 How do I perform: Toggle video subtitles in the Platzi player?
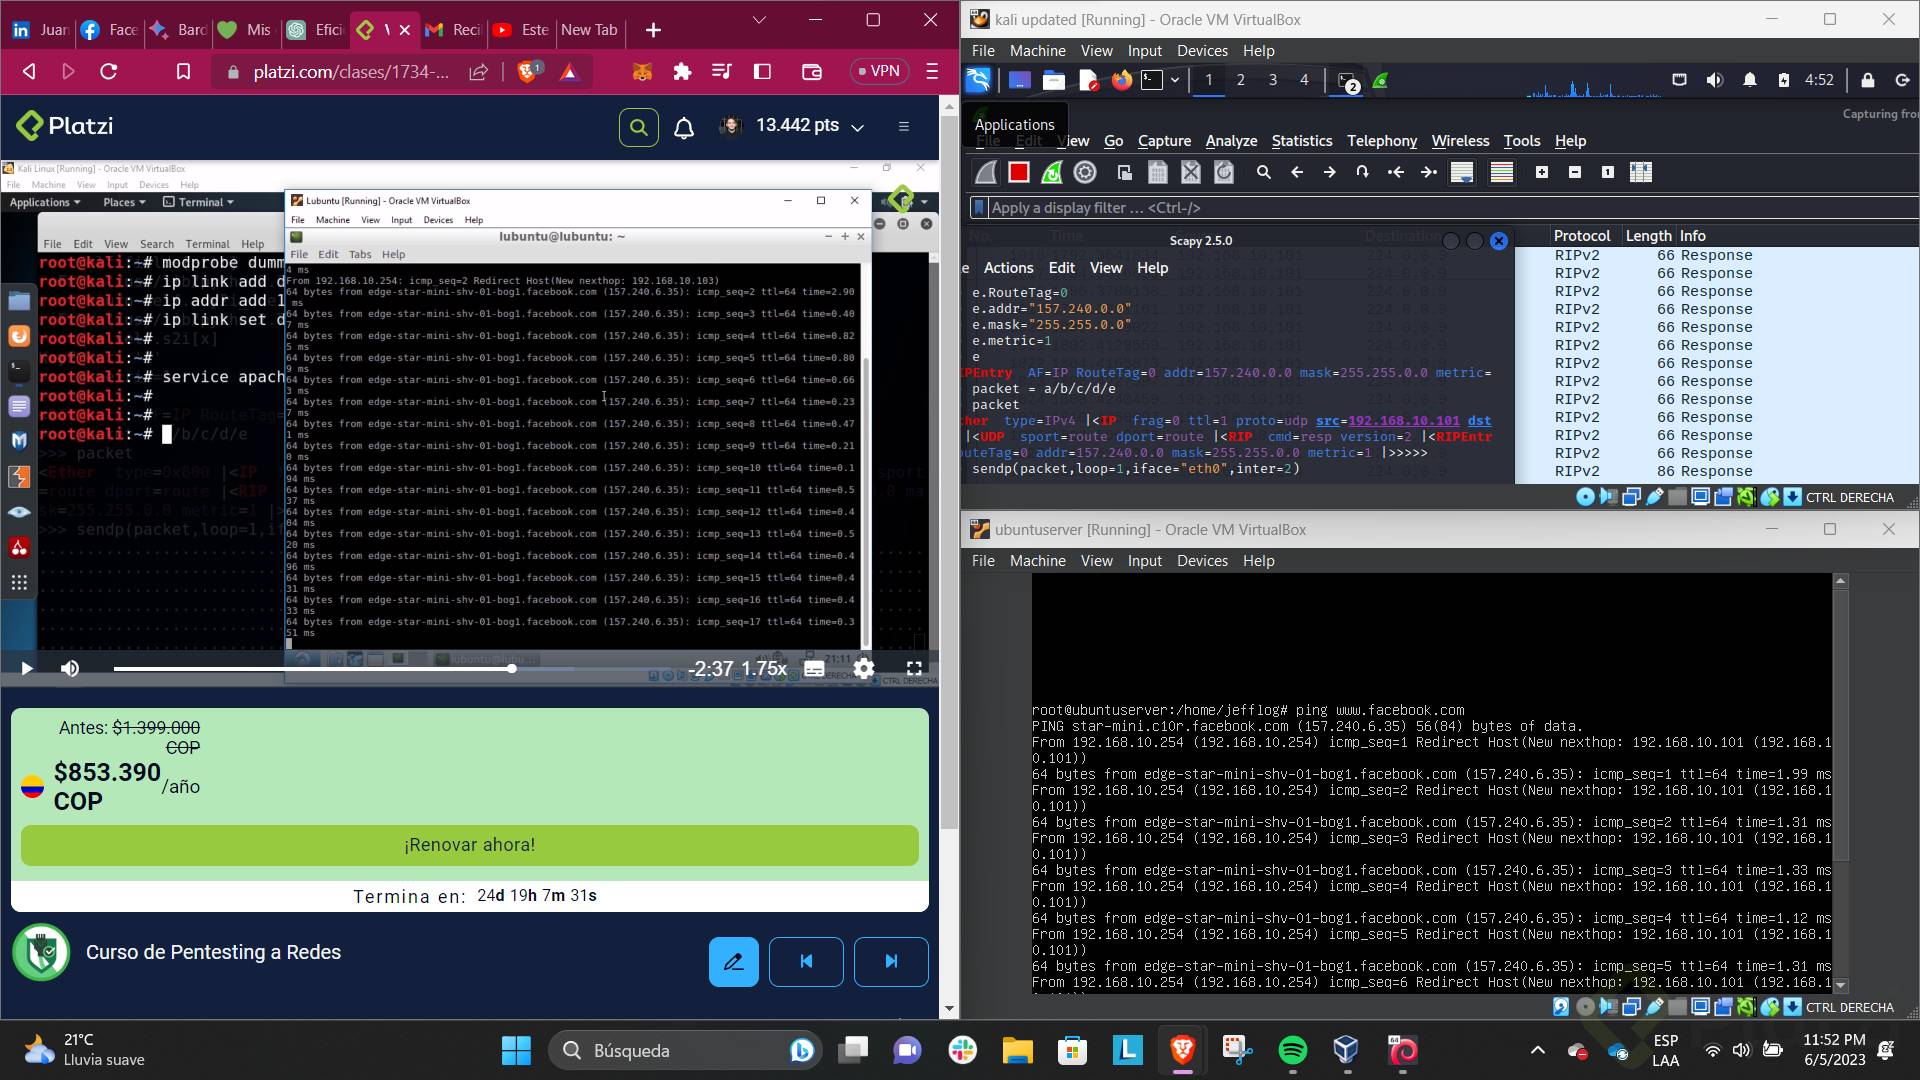point(814,668)
